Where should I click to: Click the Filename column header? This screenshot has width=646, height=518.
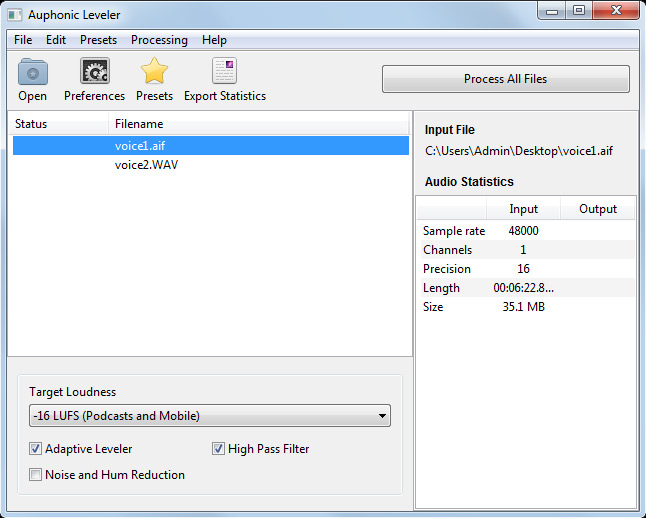point(139,124)
